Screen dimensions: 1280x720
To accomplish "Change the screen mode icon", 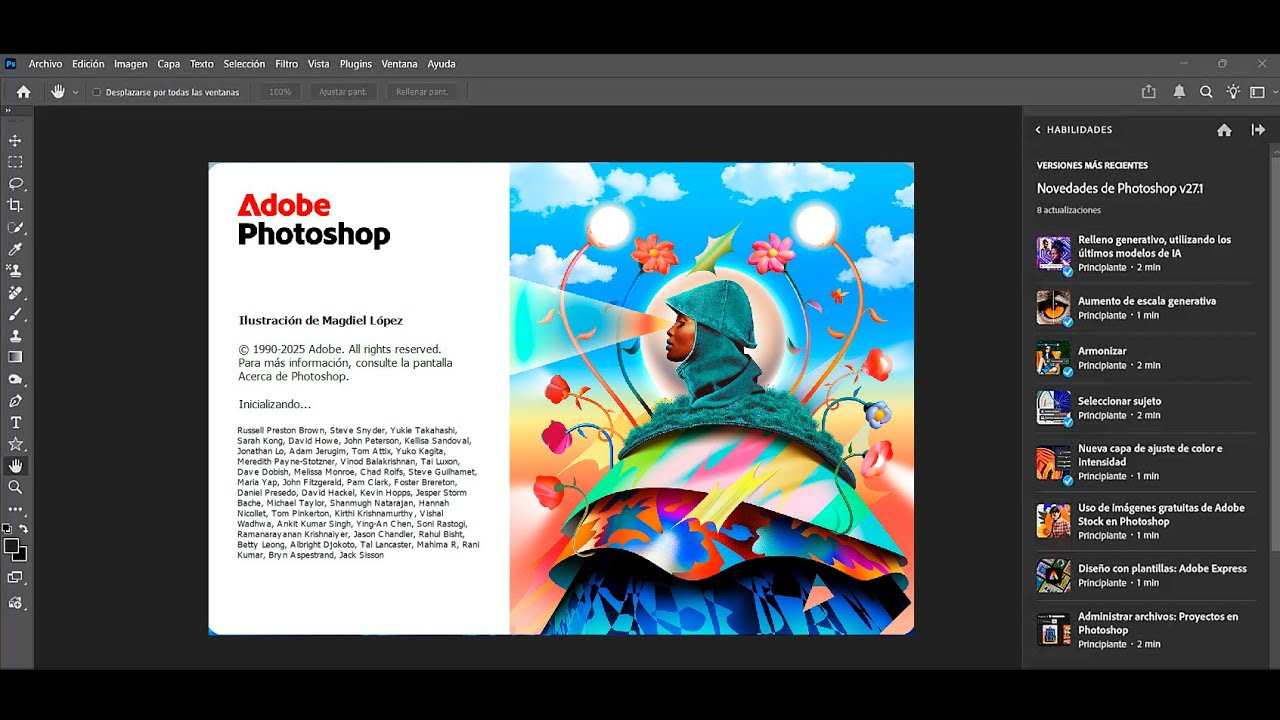I will click(x=15, y=577).
